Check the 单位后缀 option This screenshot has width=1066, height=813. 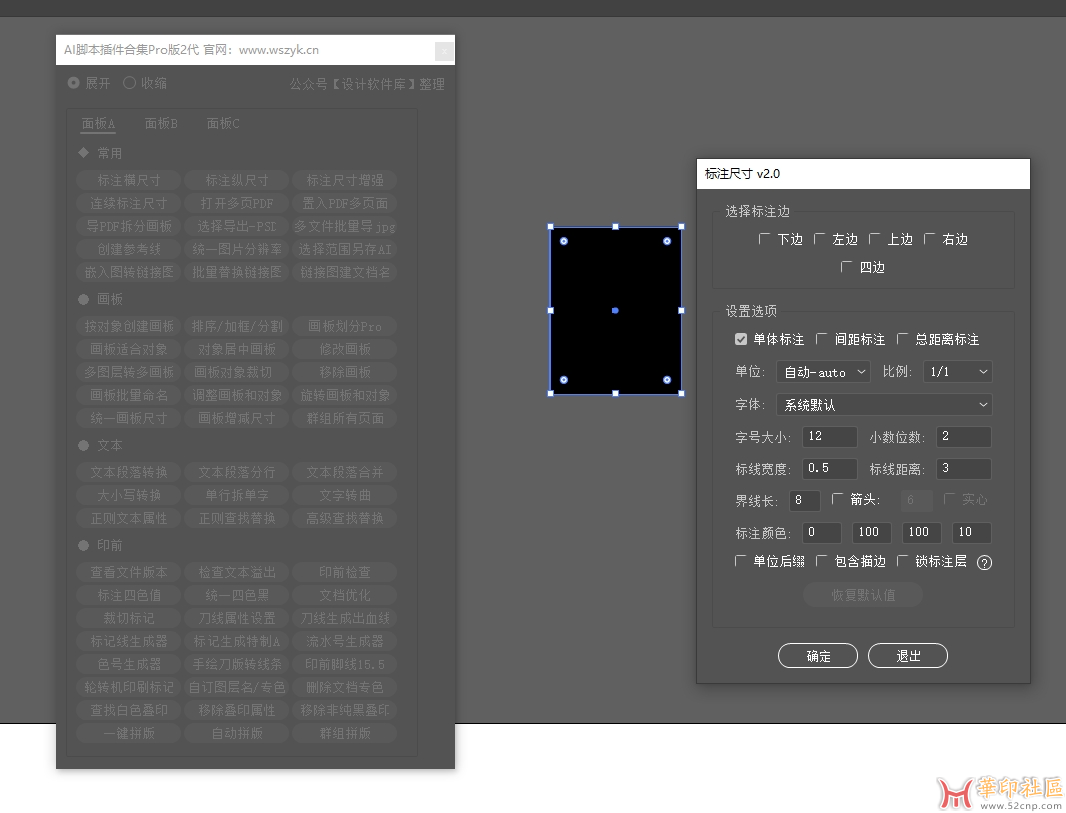click(741, 561)
